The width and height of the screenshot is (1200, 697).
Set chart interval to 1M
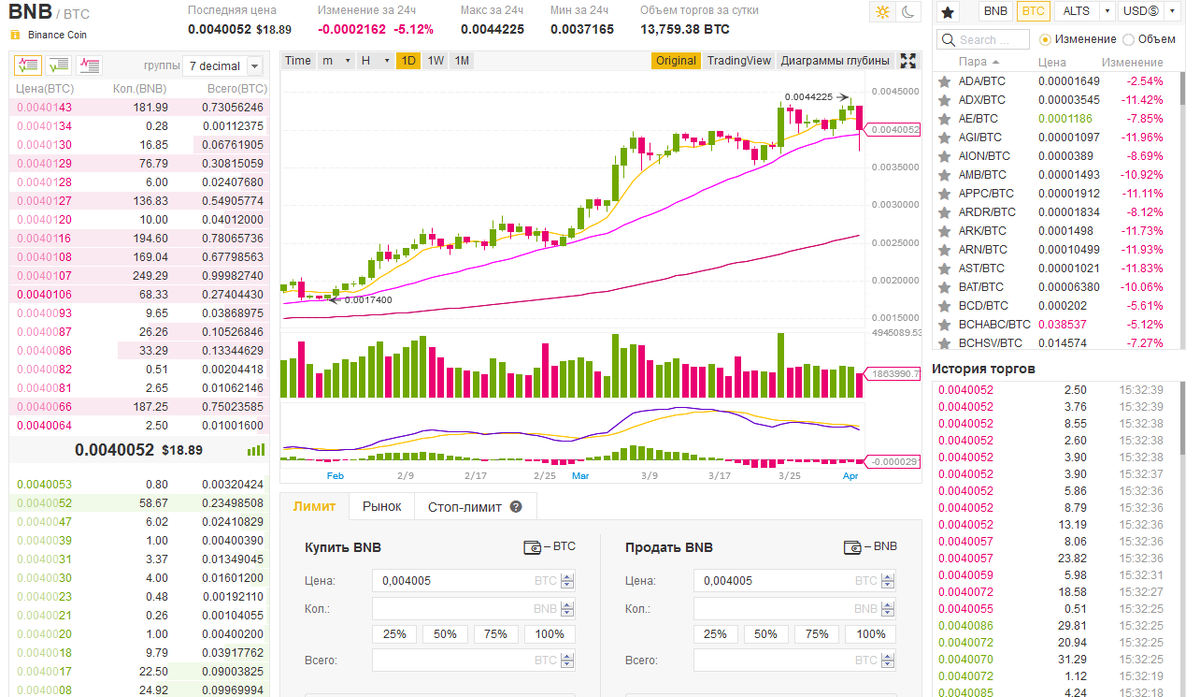[x=462, y=61]
